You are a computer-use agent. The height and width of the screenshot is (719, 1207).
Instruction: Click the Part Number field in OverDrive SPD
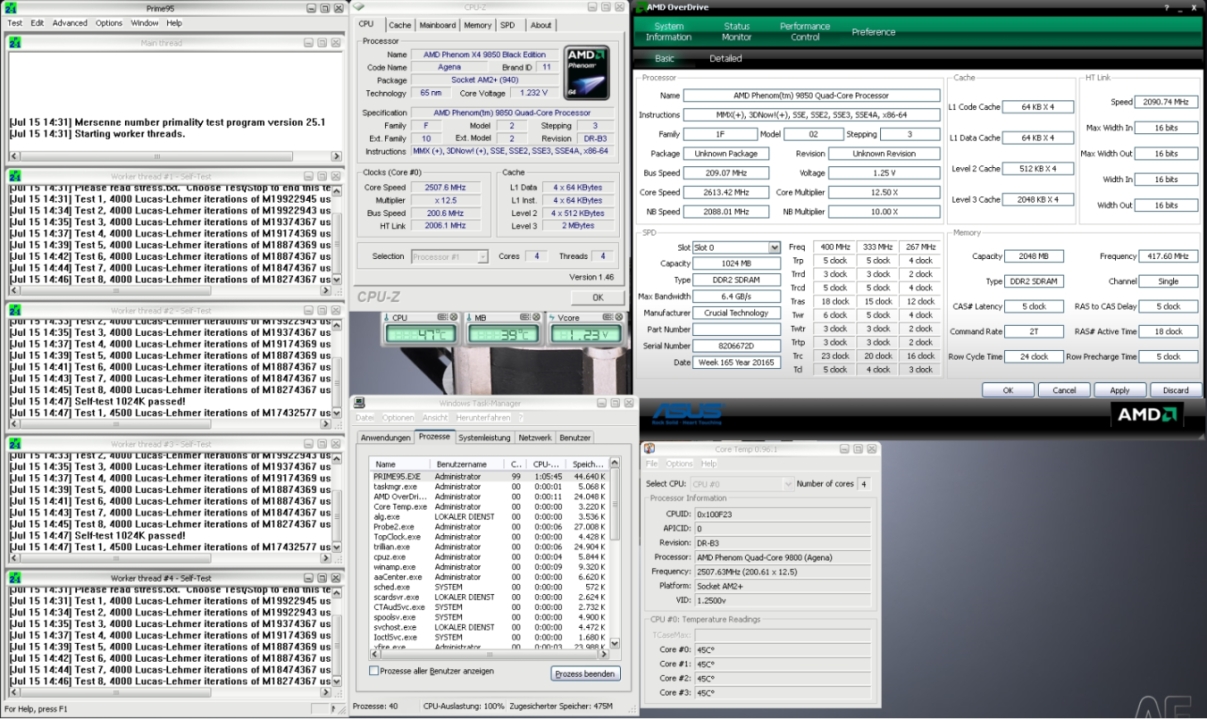point(738,329)
